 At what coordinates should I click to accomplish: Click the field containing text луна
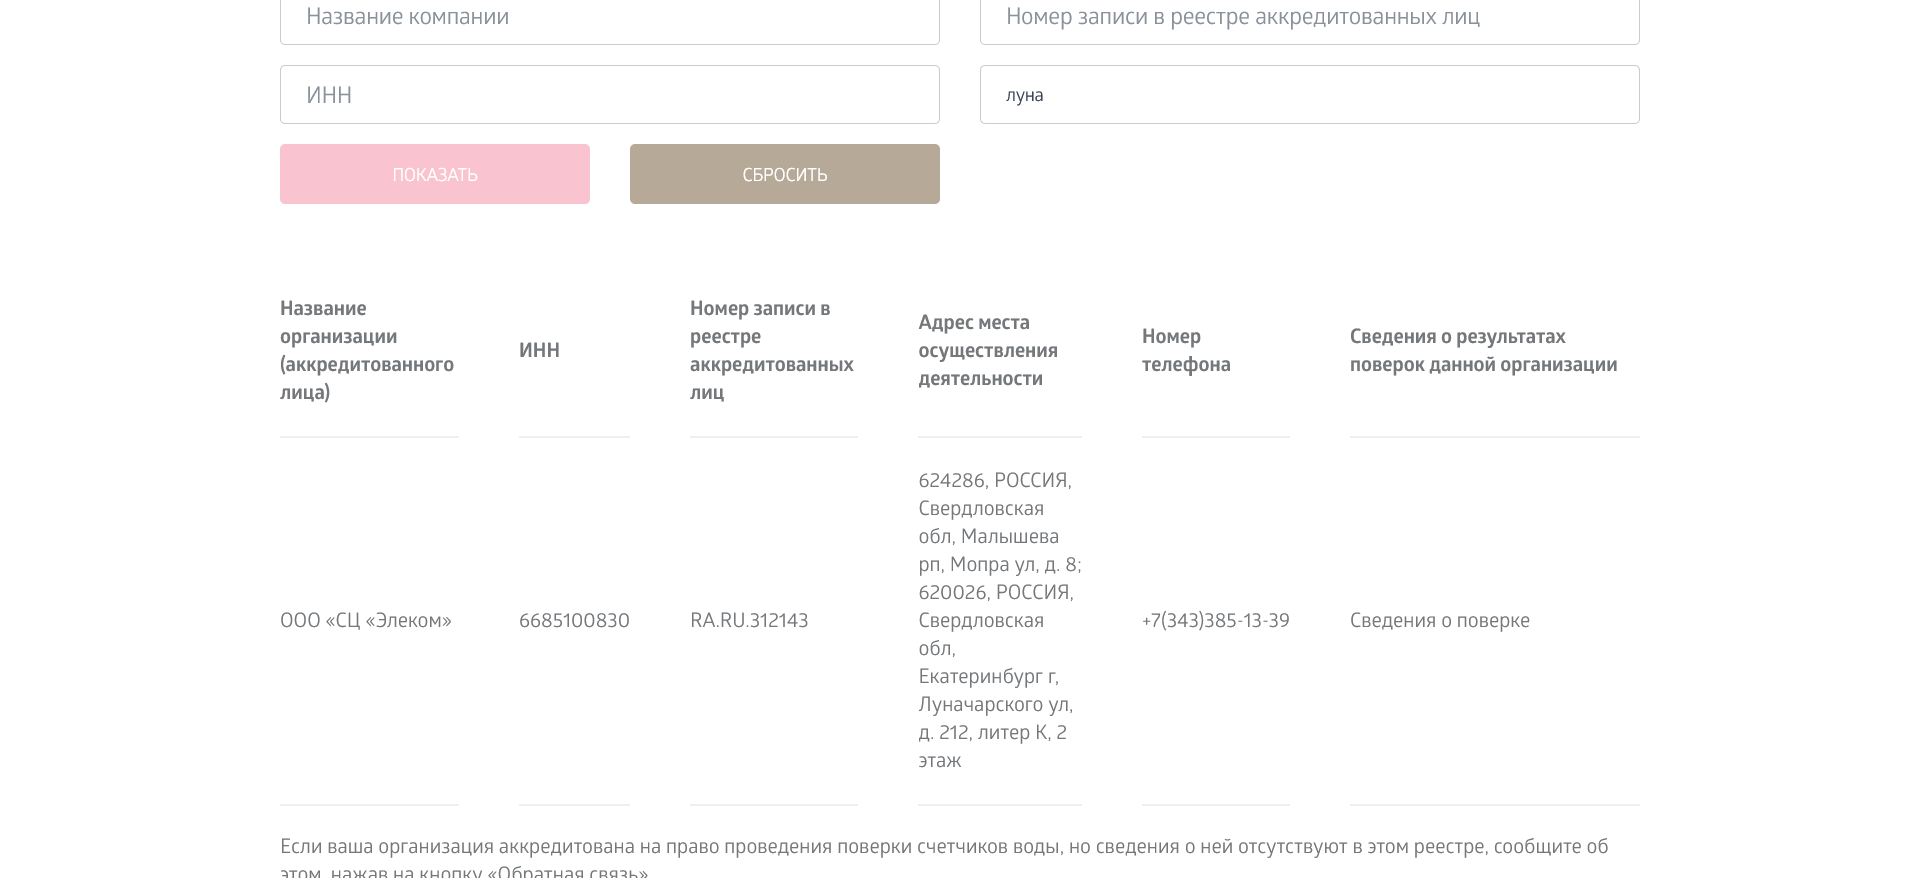[1309, 95]
